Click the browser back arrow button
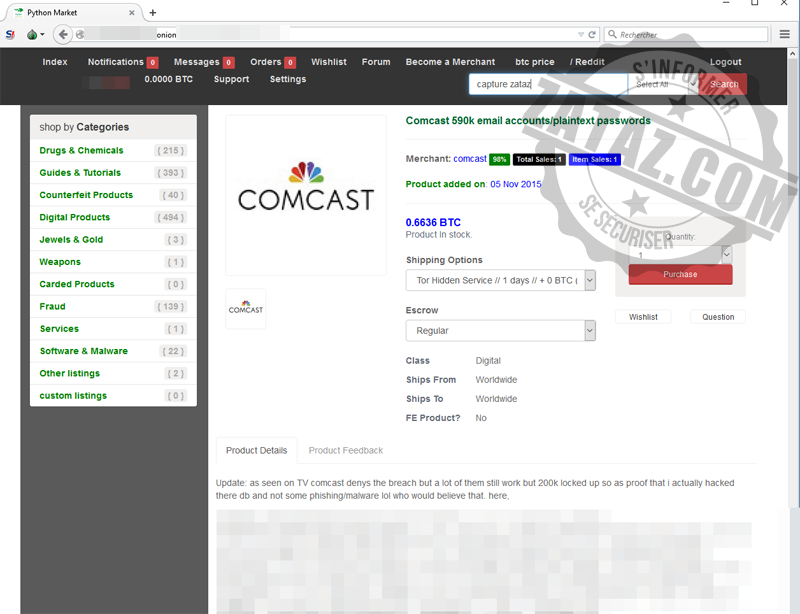 63,34
